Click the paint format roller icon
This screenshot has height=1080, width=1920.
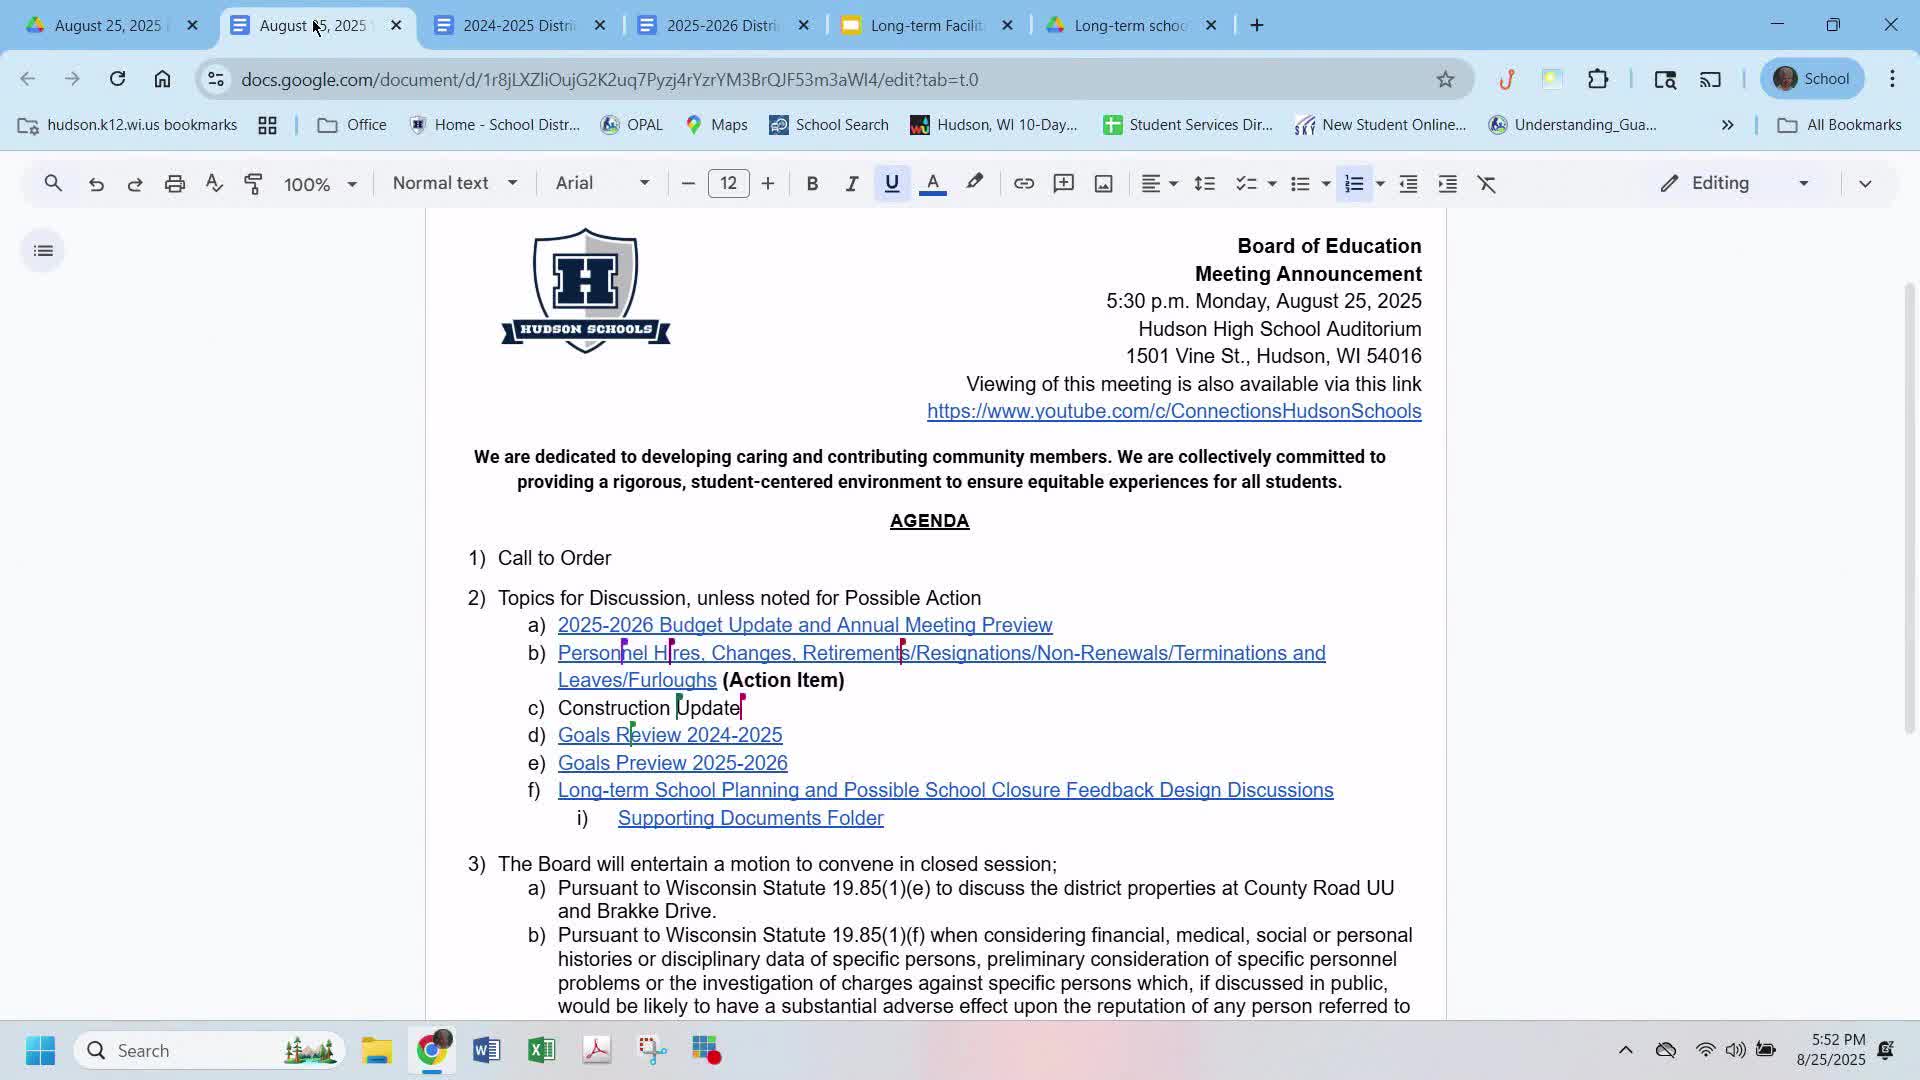tap(253, 184)
